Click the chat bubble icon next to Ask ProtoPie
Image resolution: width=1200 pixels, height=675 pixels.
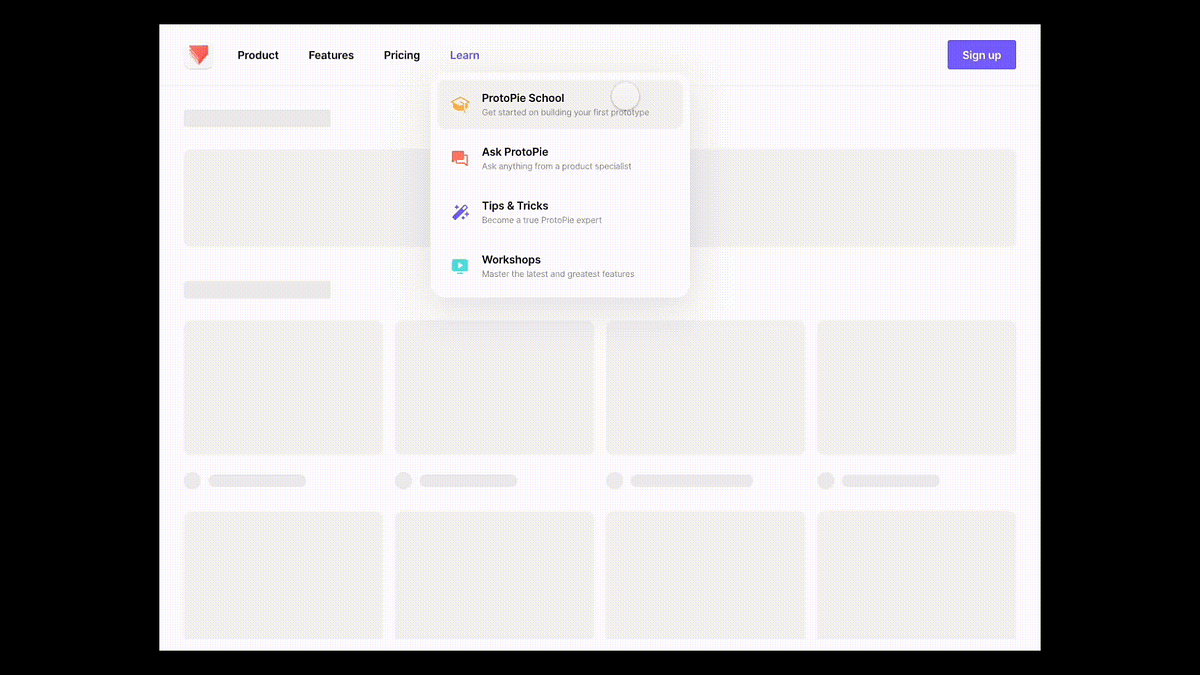460,158
